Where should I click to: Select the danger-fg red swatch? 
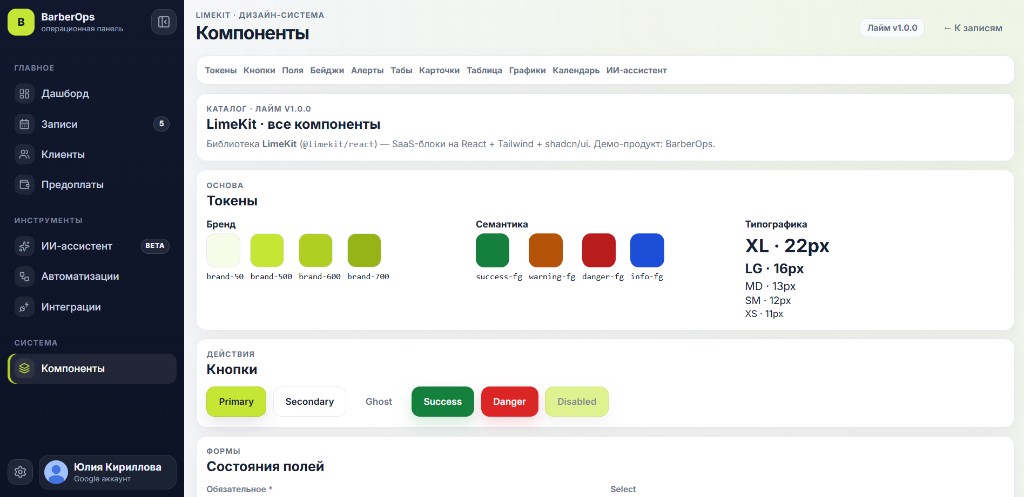click(x=599, y=250)
